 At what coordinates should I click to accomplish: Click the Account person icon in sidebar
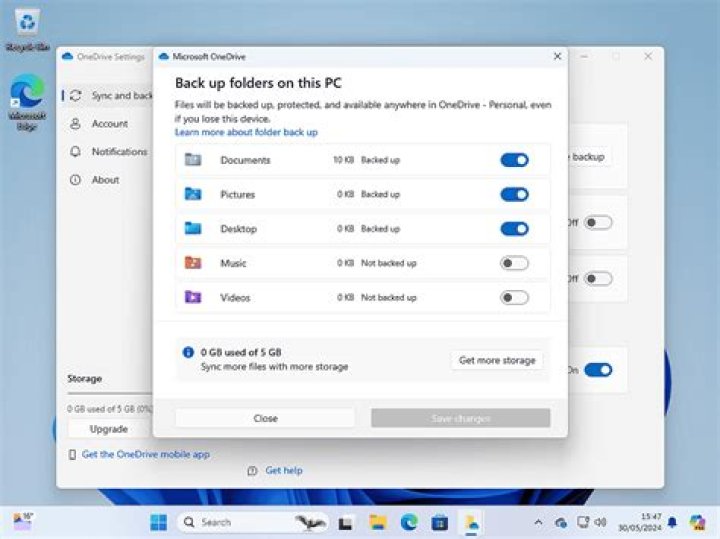pyautogui.click(x=75, y=124)
